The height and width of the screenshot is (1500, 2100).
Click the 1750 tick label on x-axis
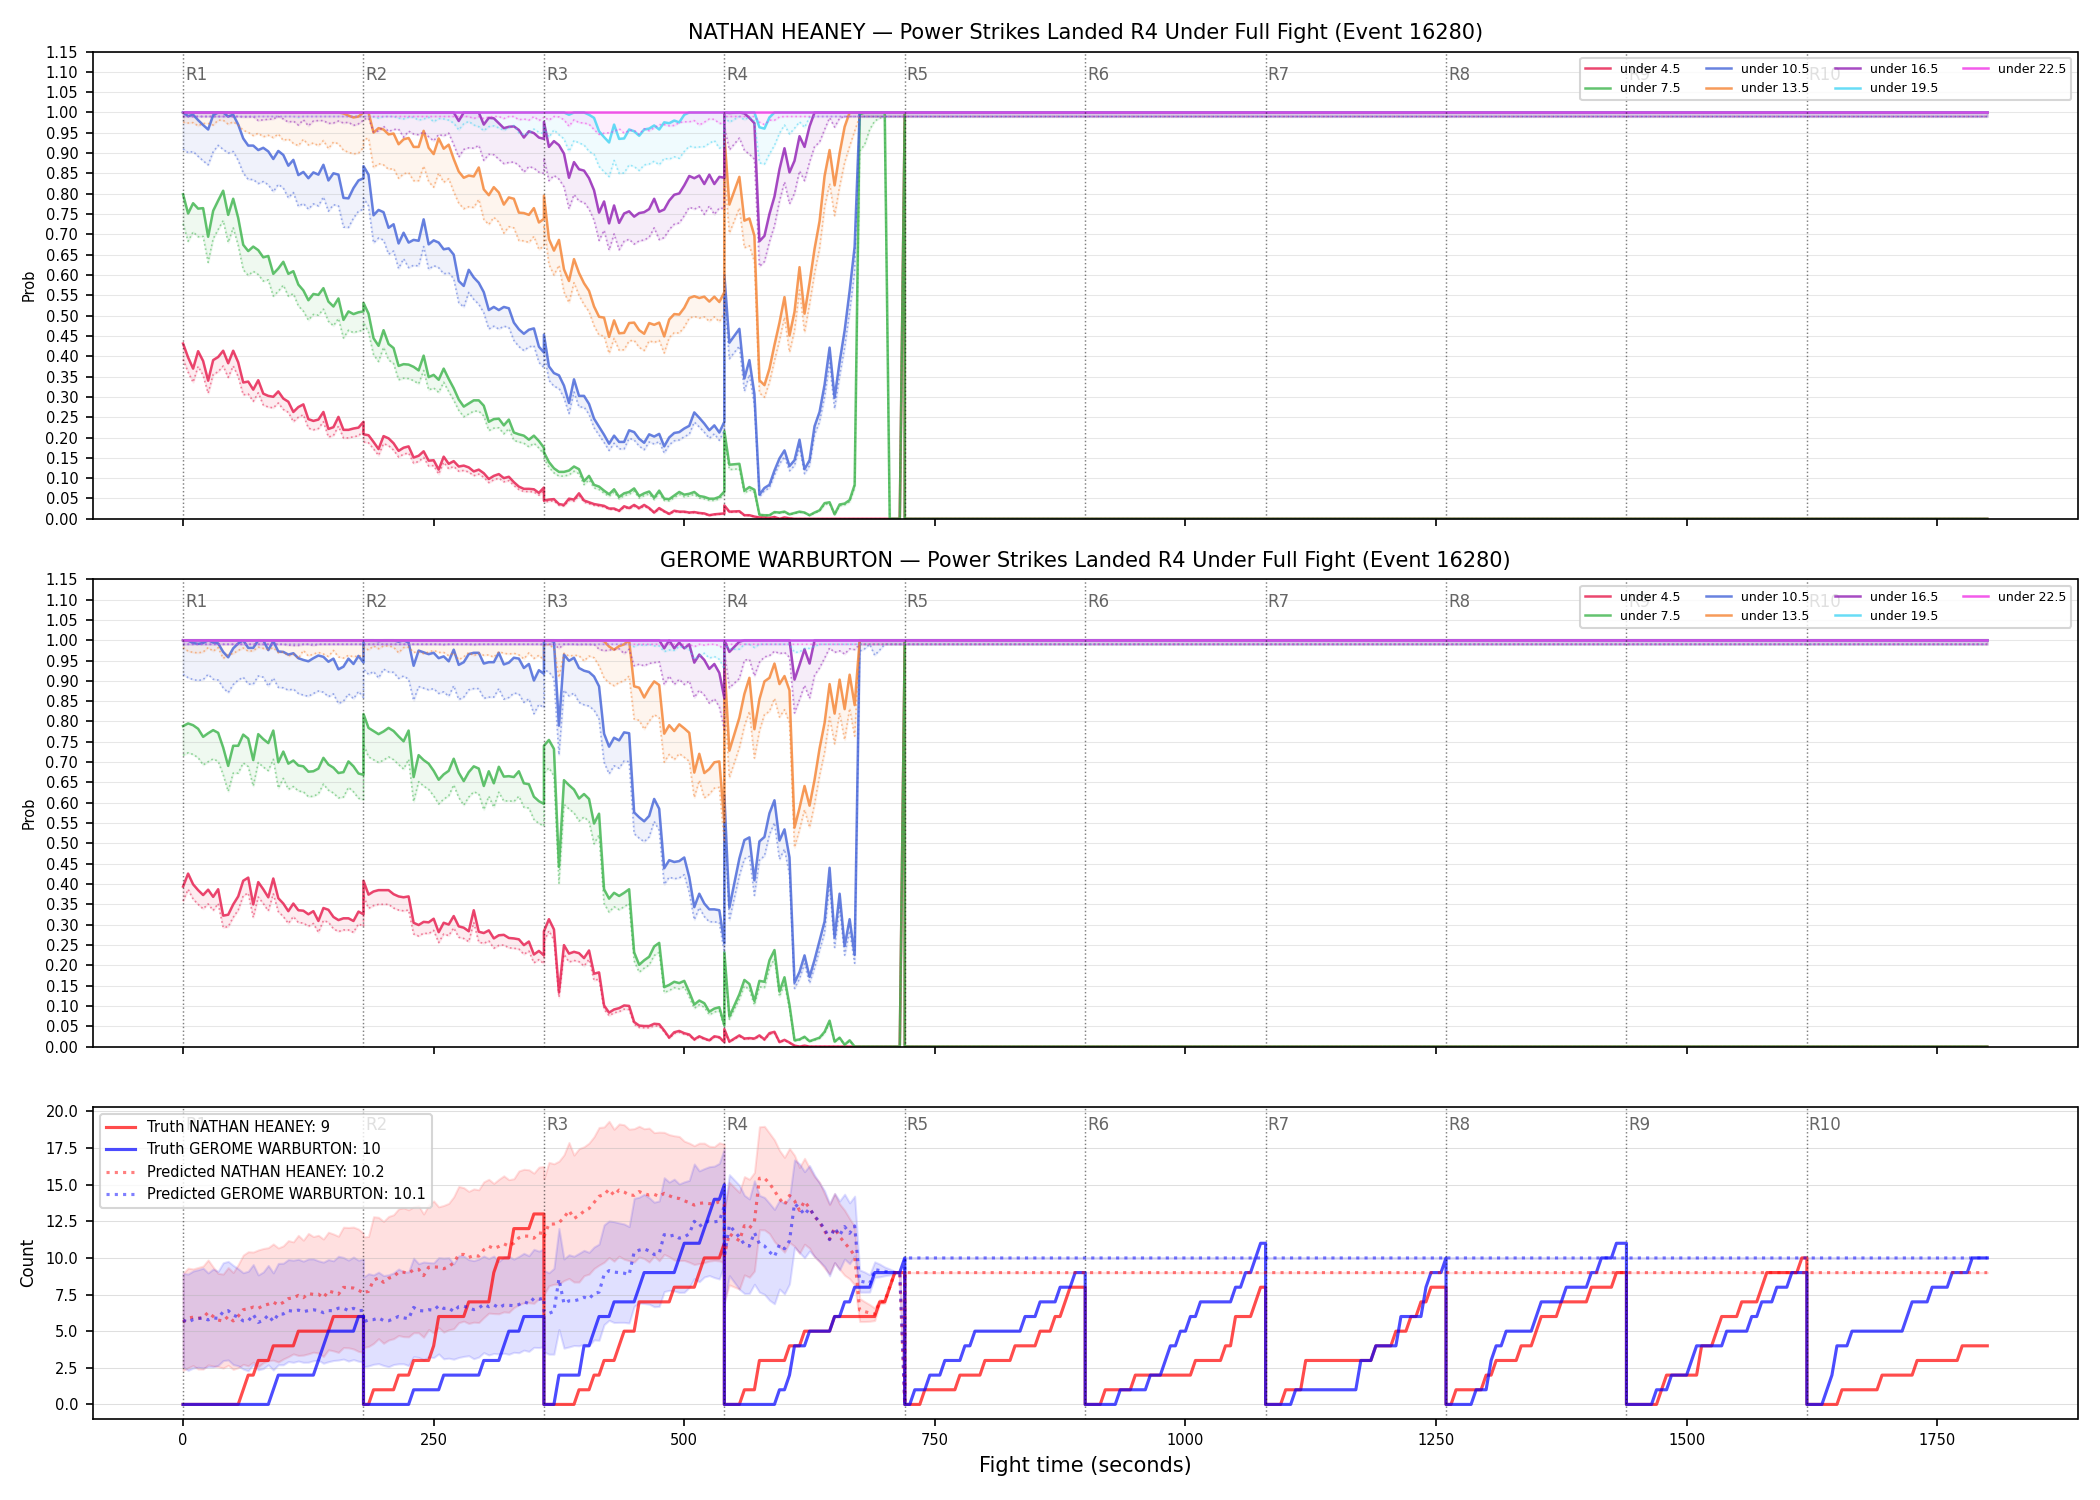coord(1937,1439)
